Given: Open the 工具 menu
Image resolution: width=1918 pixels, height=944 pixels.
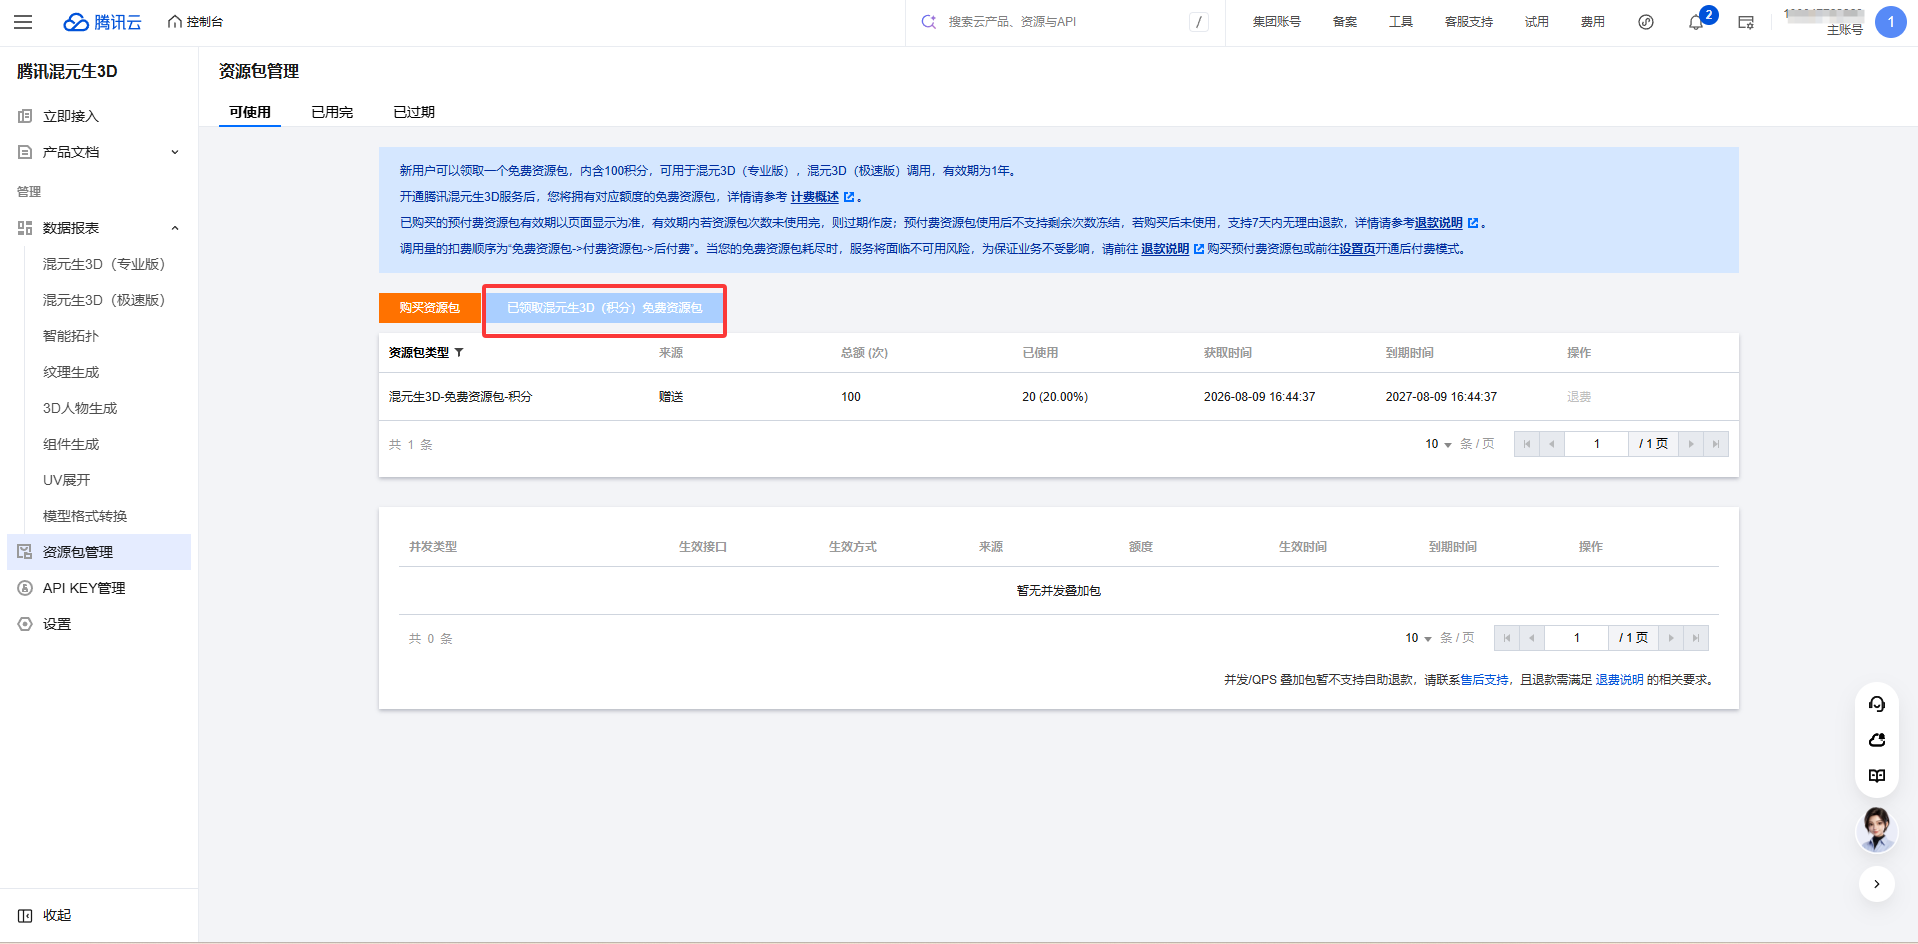Looking at the screenshot, I should tap(1401, 22).
